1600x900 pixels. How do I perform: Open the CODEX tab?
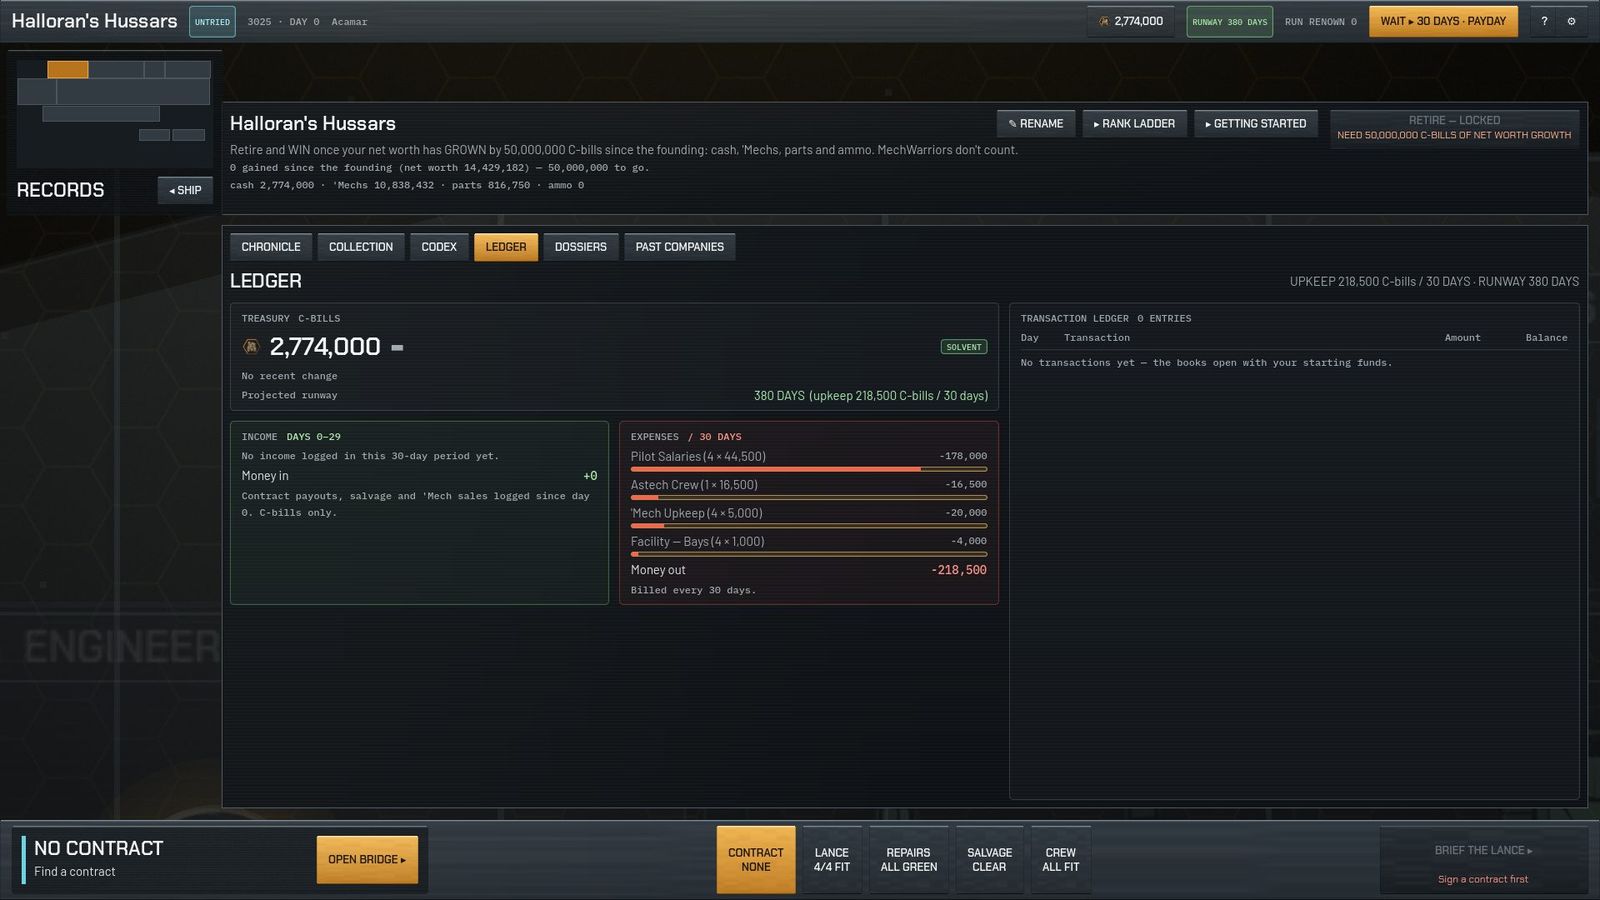click(x=439, y=247)
